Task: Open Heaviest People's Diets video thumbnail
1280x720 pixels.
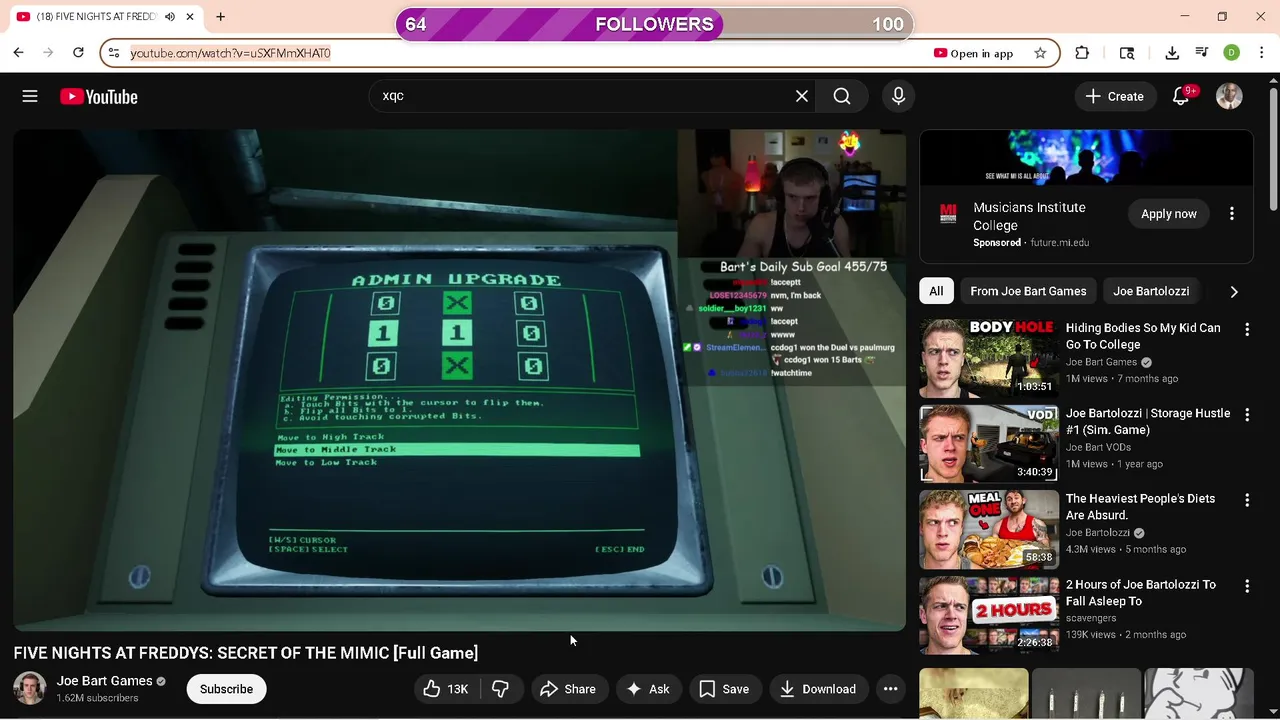Action: coord(989,529)
